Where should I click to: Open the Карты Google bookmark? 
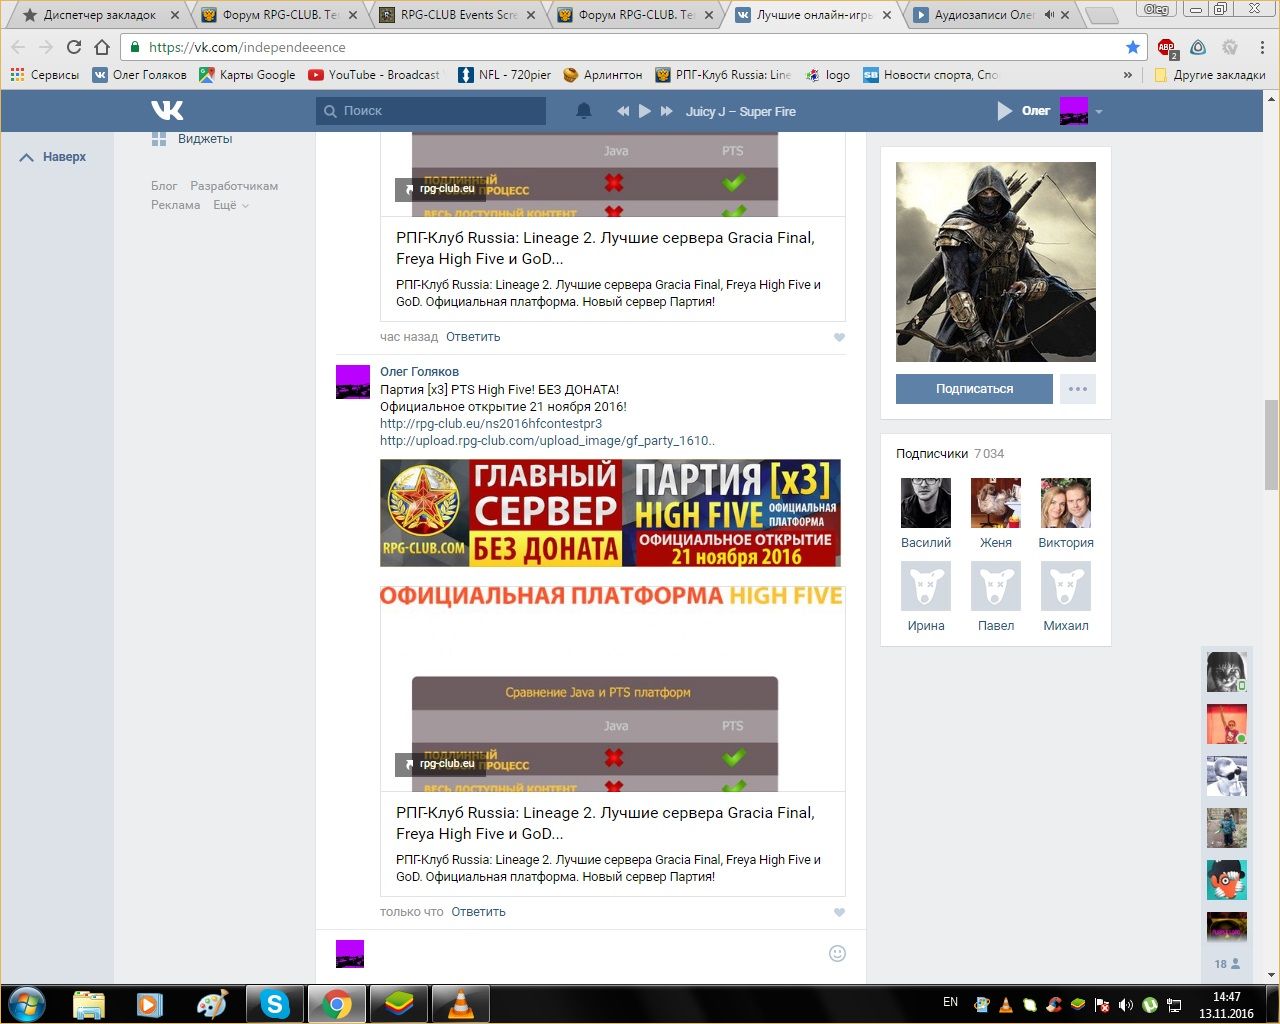[x=247, y=75]
